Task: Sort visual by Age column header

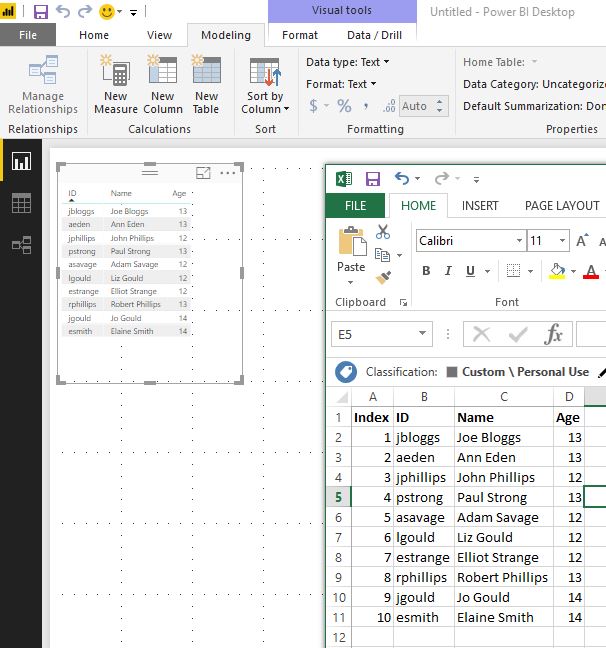Action: [179, 193]
